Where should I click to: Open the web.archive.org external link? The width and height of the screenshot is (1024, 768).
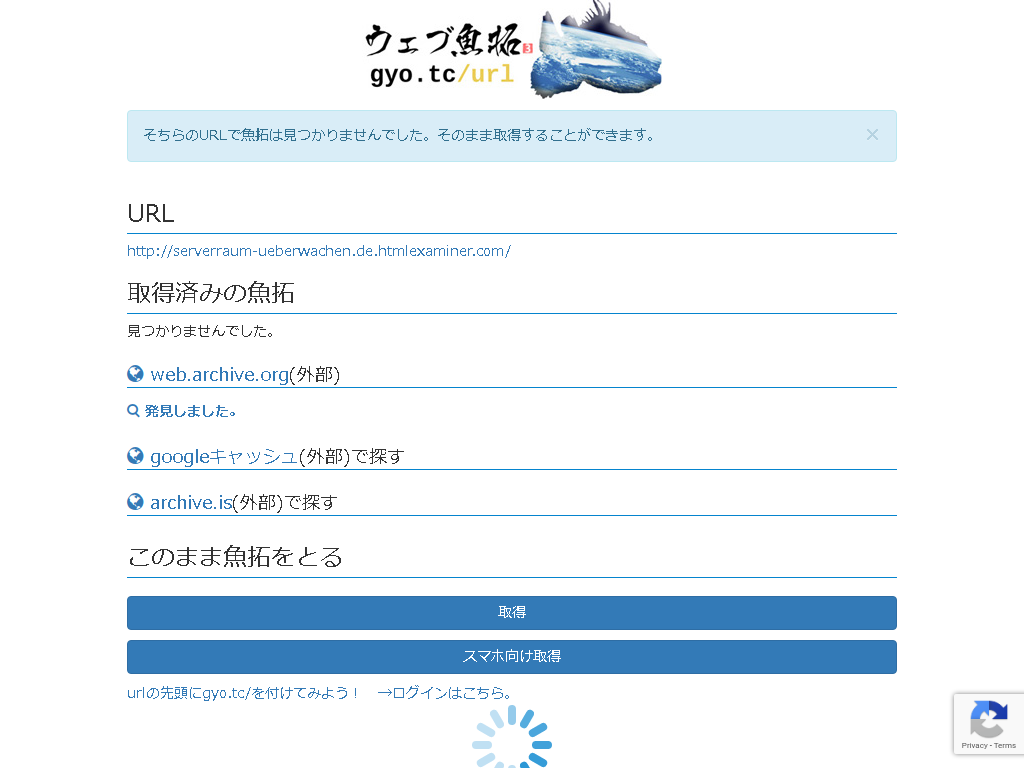[x=219, y=375]
